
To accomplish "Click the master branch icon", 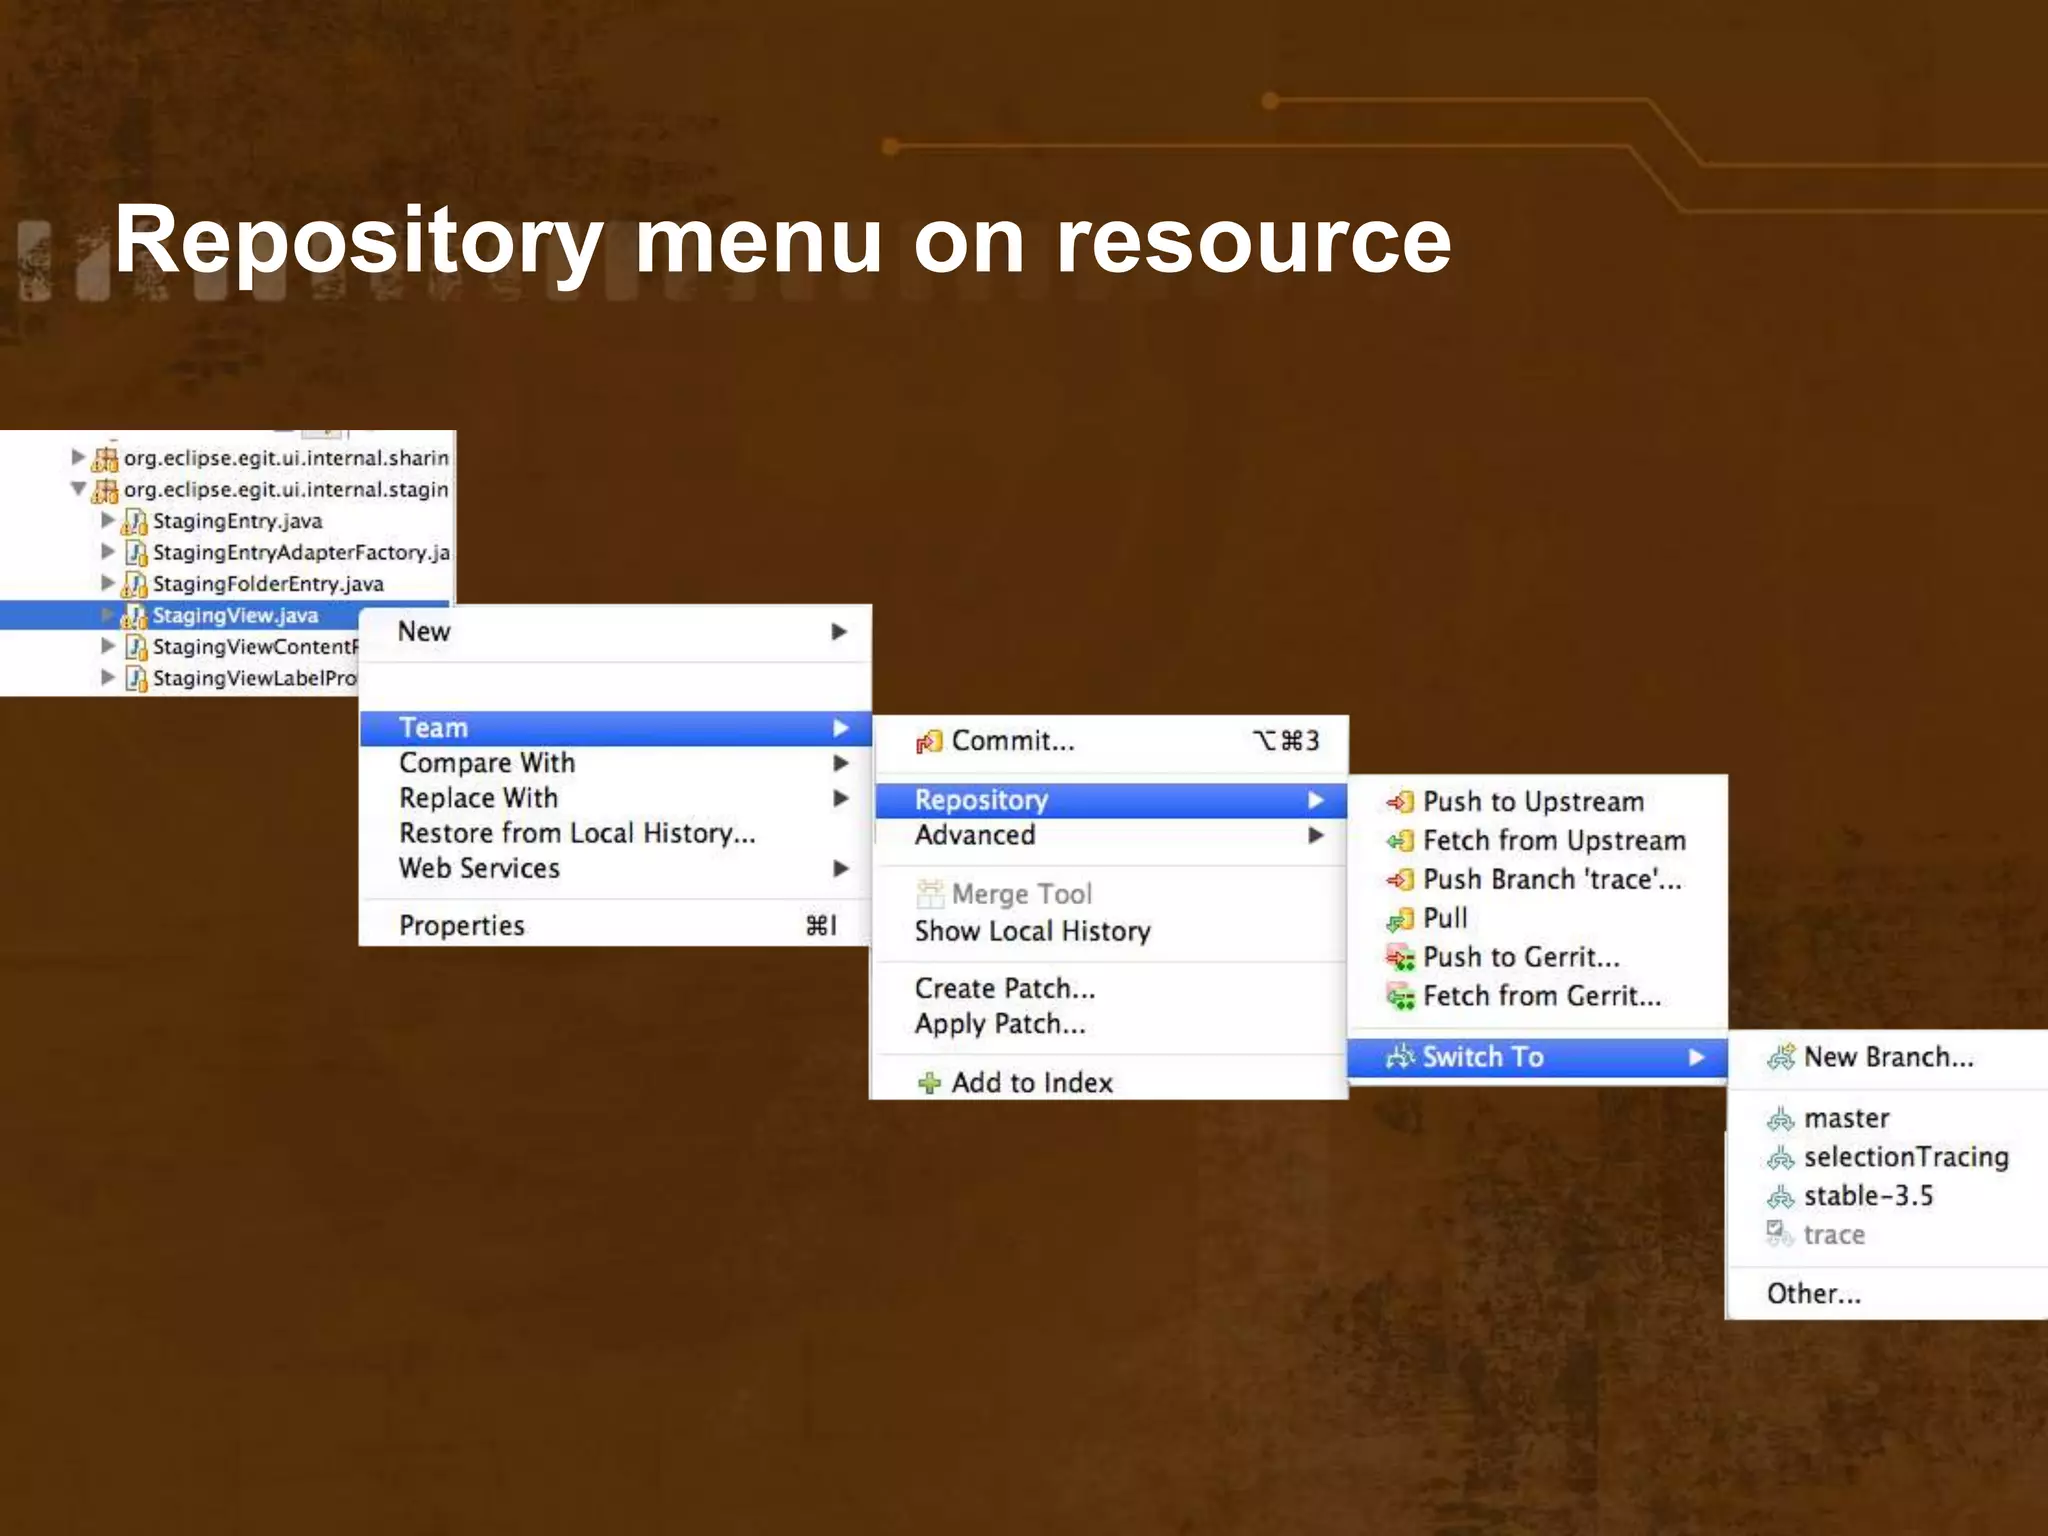I will coord(1781,1119).
